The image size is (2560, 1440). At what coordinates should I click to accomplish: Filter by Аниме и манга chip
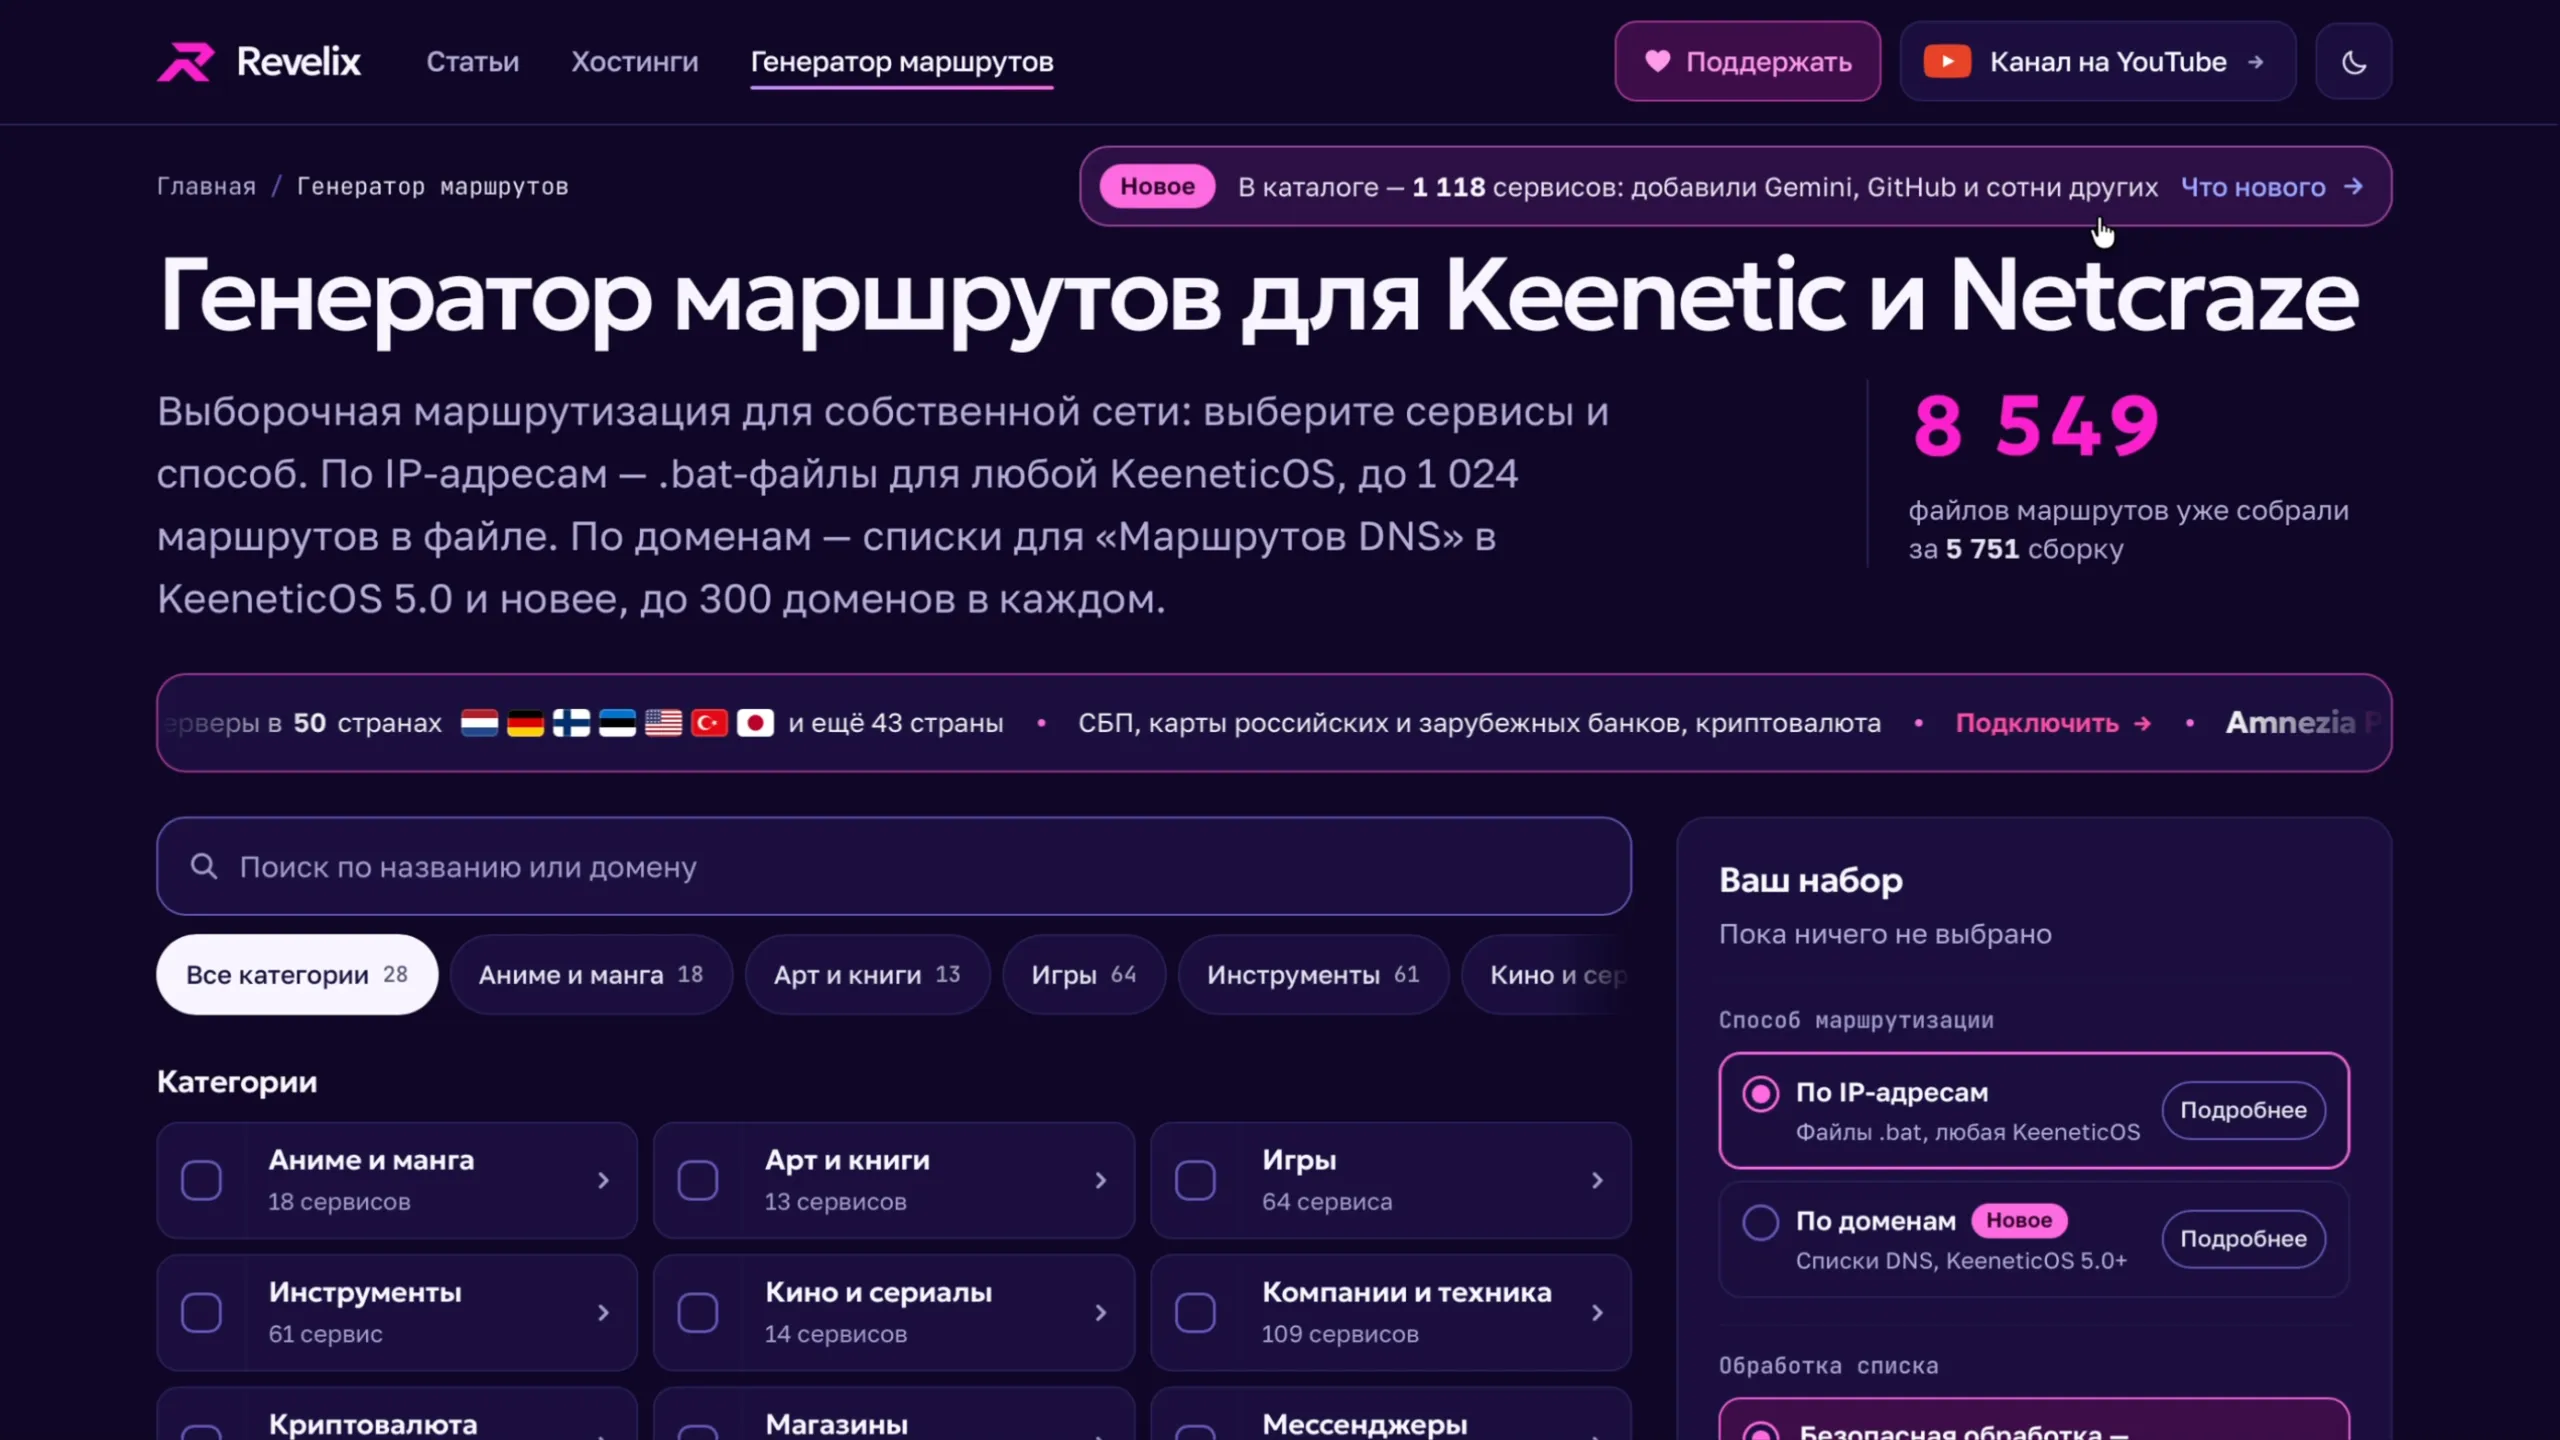[591, 974]
